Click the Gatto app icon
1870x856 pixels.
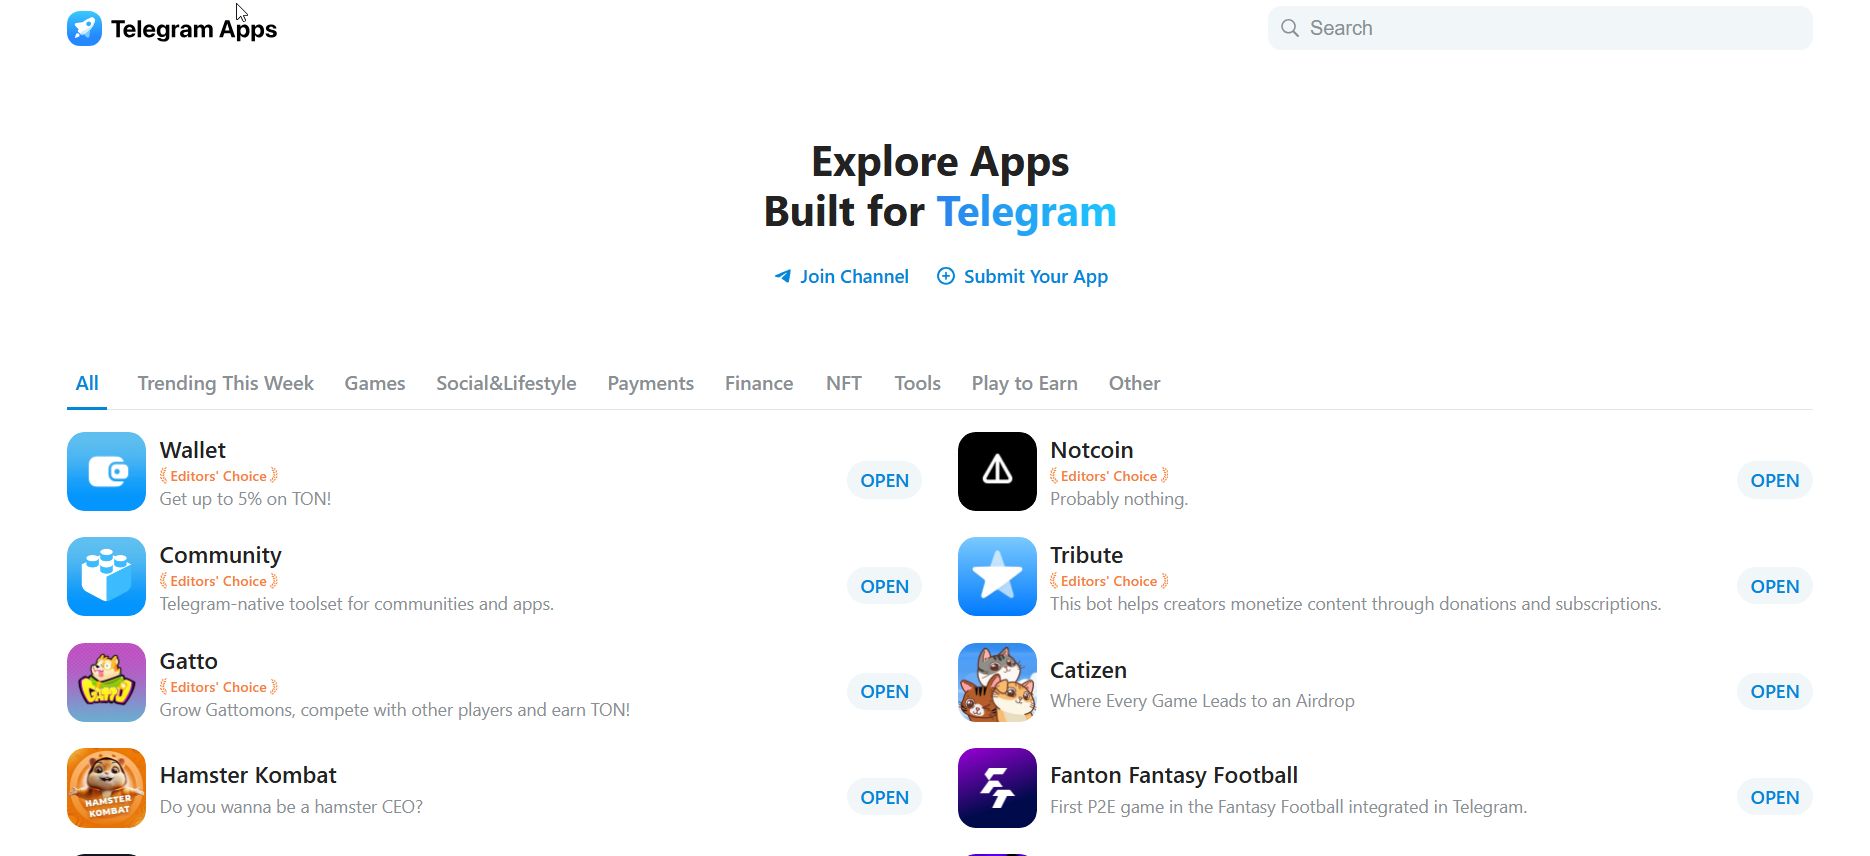click(x=106, y=682)
